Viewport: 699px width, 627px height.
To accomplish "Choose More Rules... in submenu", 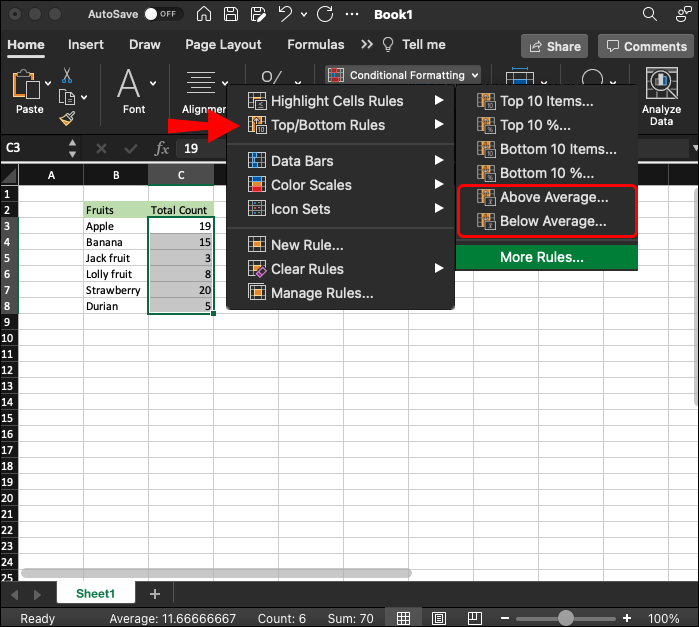I will point(541,257).
